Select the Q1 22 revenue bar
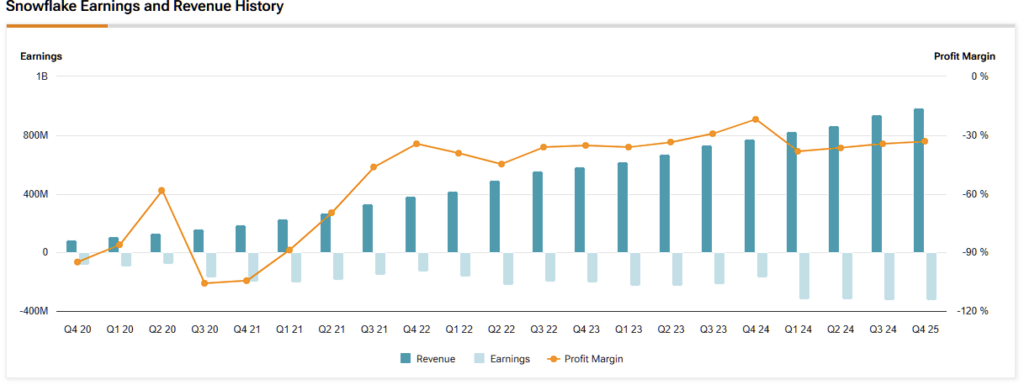 pyautogui.click(x=453, y=223)
